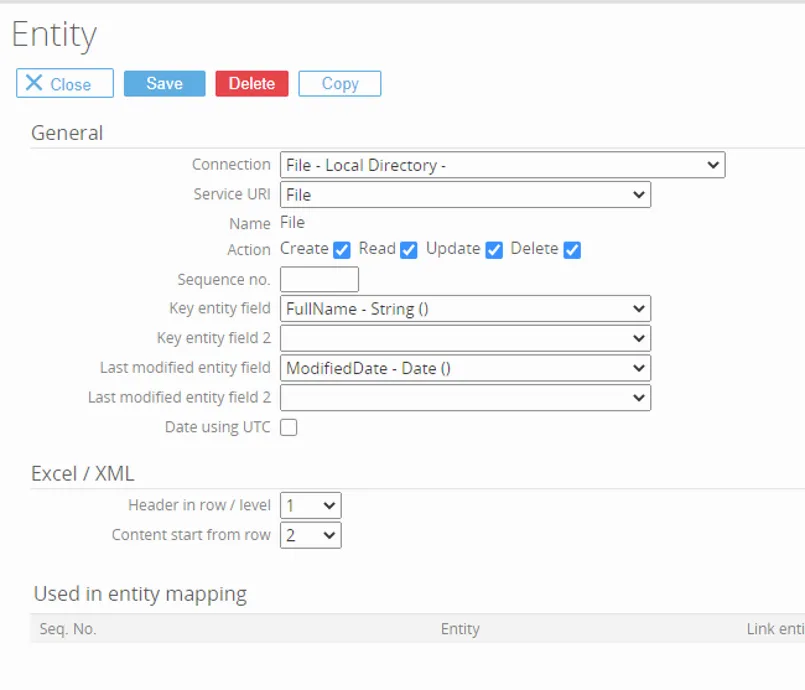
Task: Disable the Update action checkbox
Action: click(494, 250)
